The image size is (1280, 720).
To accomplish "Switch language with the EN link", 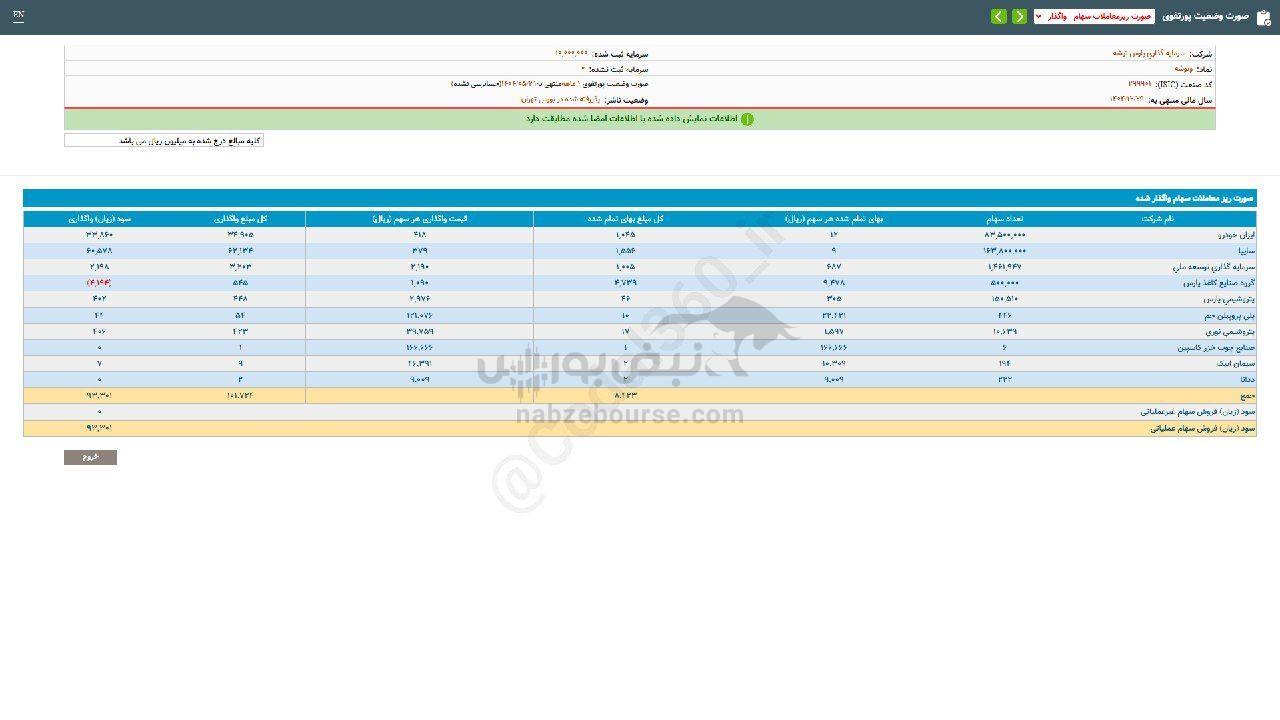I will coord(18,16).
